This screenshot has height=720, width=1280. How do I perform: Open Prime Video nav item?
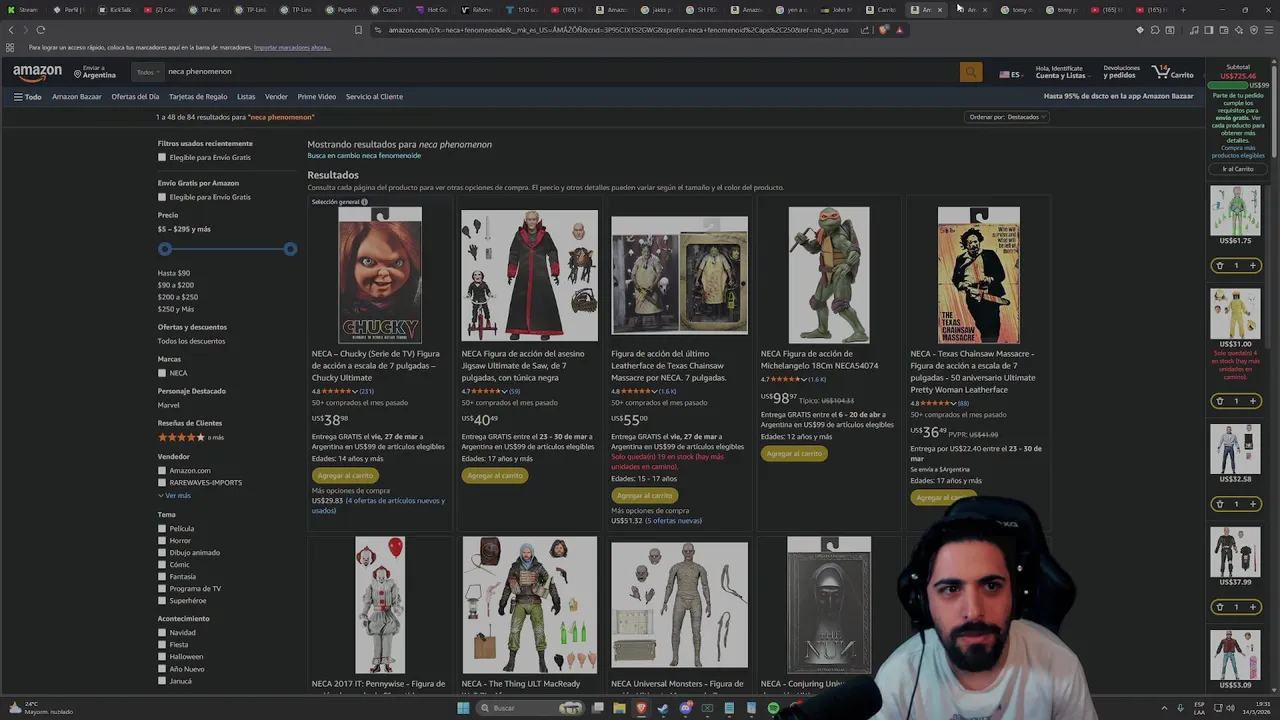point(316,97)
